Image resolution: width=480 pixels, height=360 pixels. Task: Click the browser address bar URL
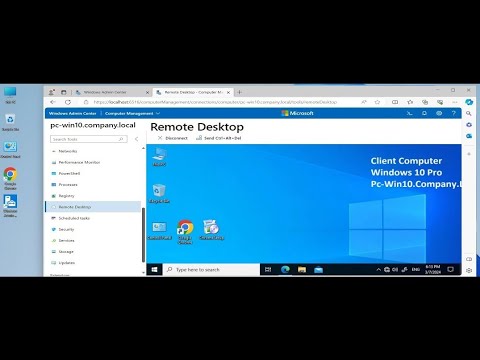click(x=215, y=102)
